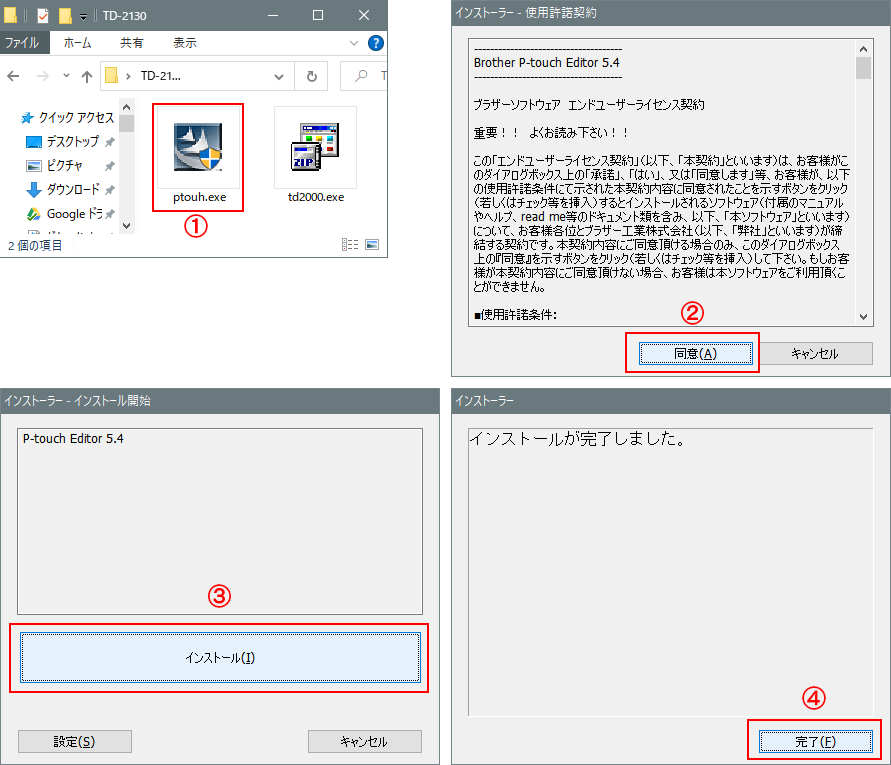891x765 pixels.
Task: Open the address bar history dropdown
Action: [x=279, y=76]
